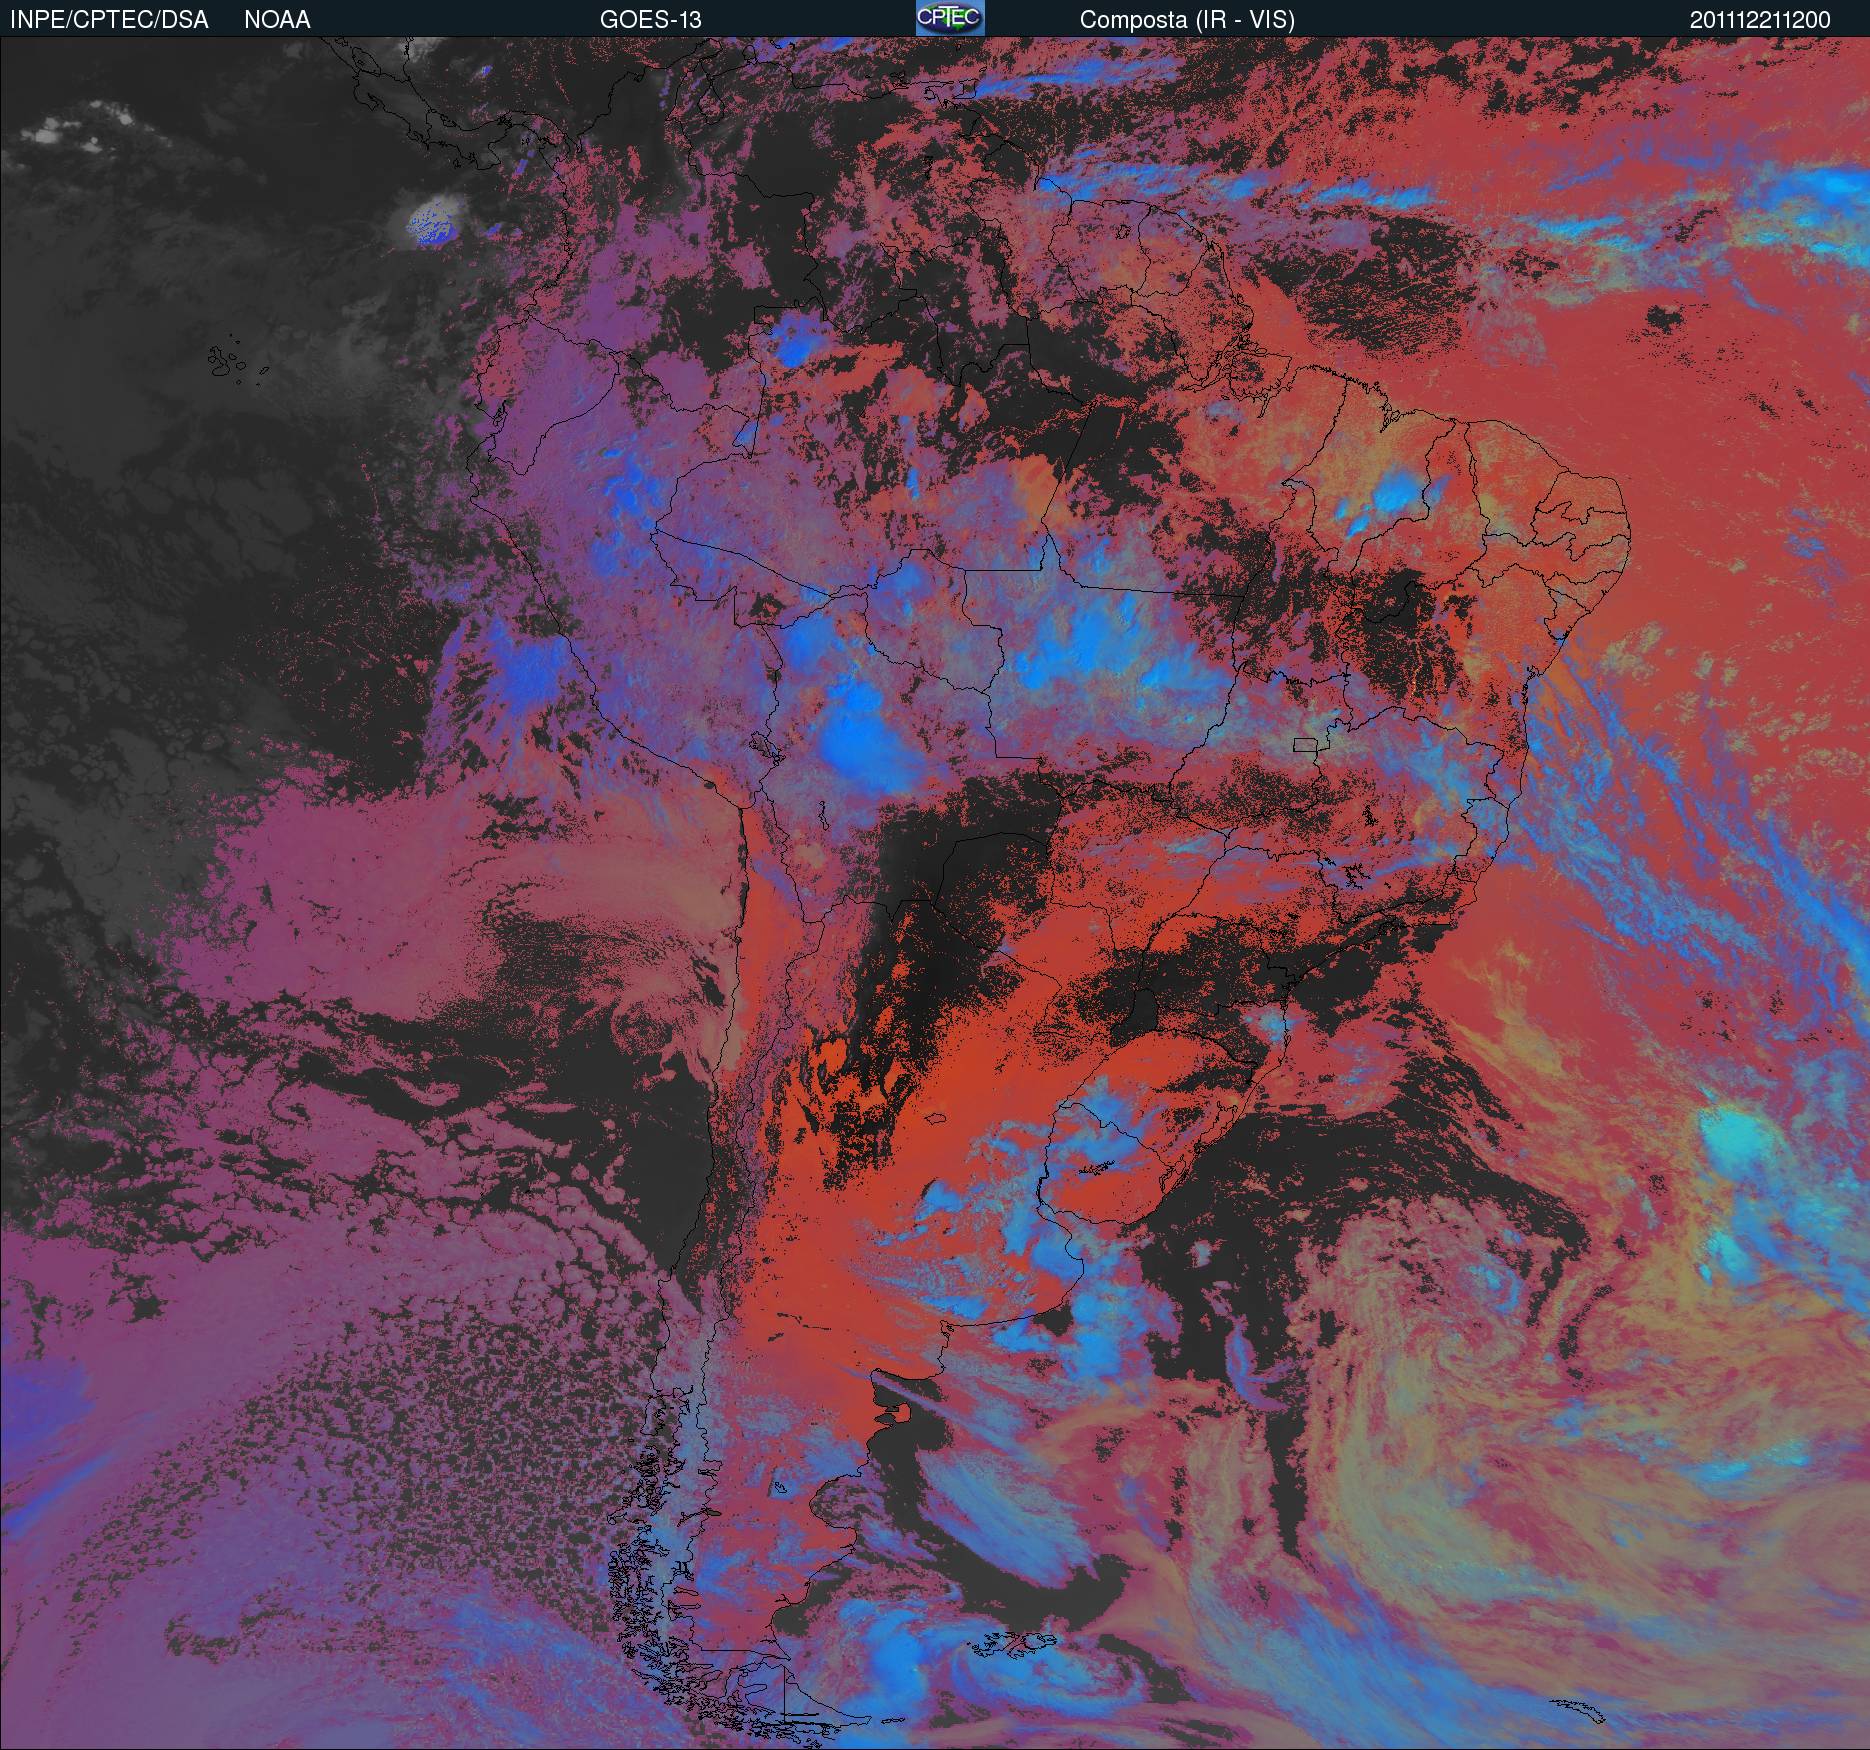The image size is (1870, 1750).
Task: Click the GOES-13 satellite label
Action: [650, 20]
